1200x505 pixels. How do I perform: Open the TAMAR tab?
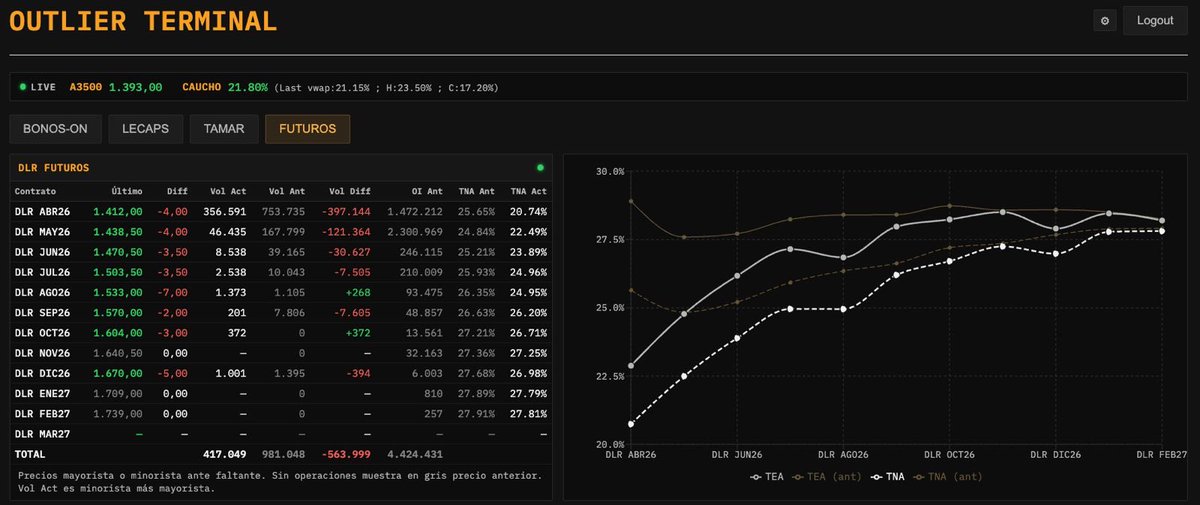223,128
